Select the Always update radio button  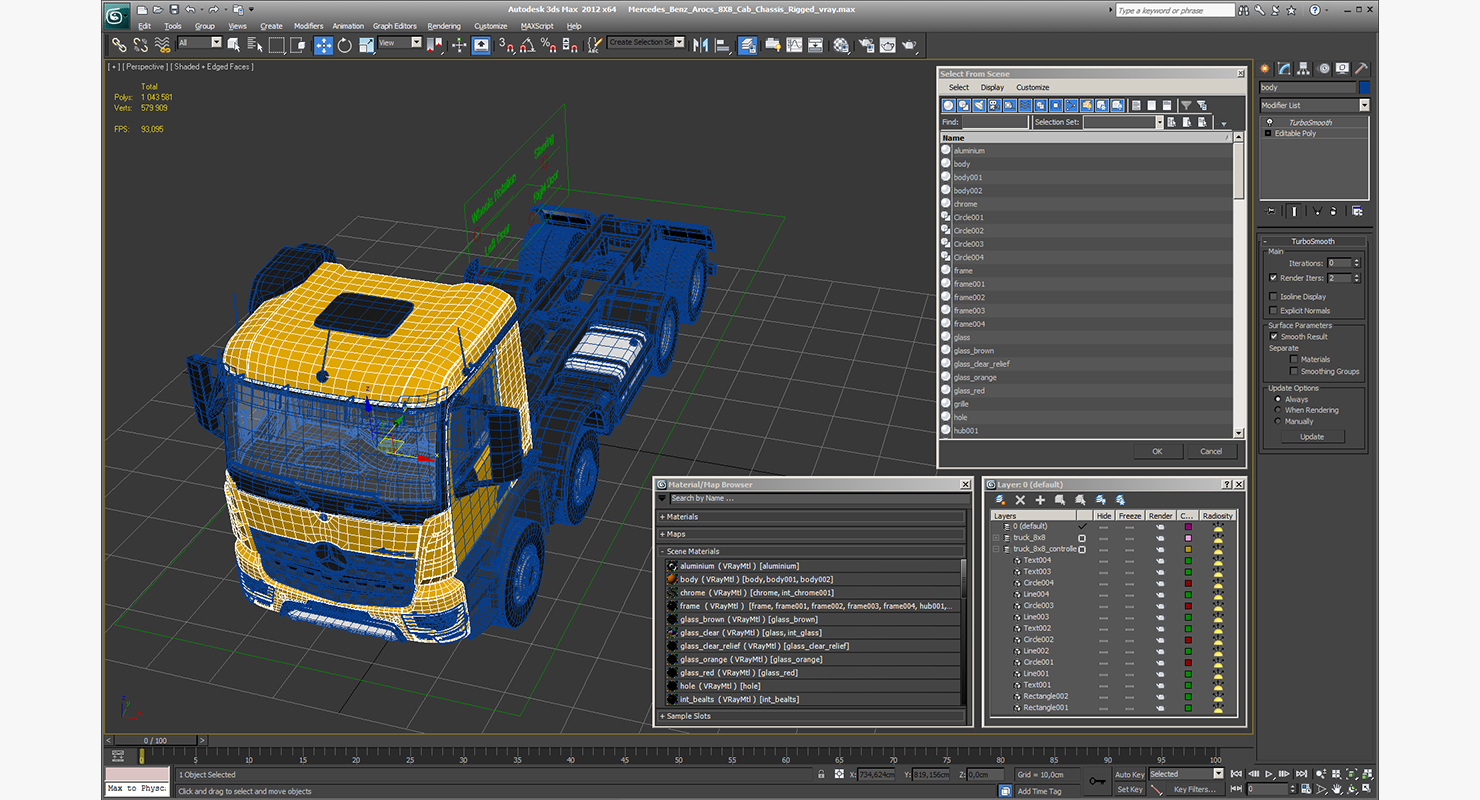point(1278,399)
